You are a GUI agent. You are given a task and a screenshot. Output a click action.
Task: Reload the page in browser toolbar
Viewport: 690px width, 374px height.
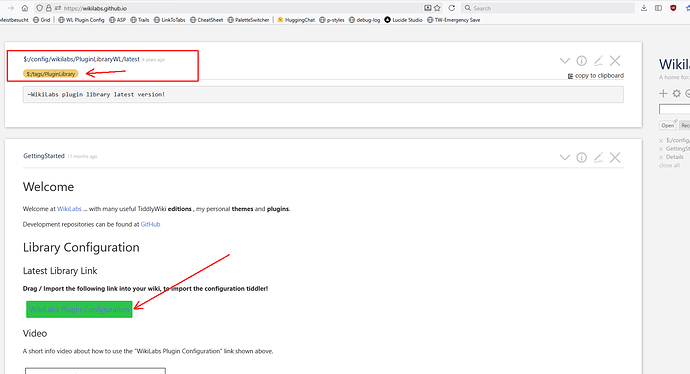coord(451,8)
